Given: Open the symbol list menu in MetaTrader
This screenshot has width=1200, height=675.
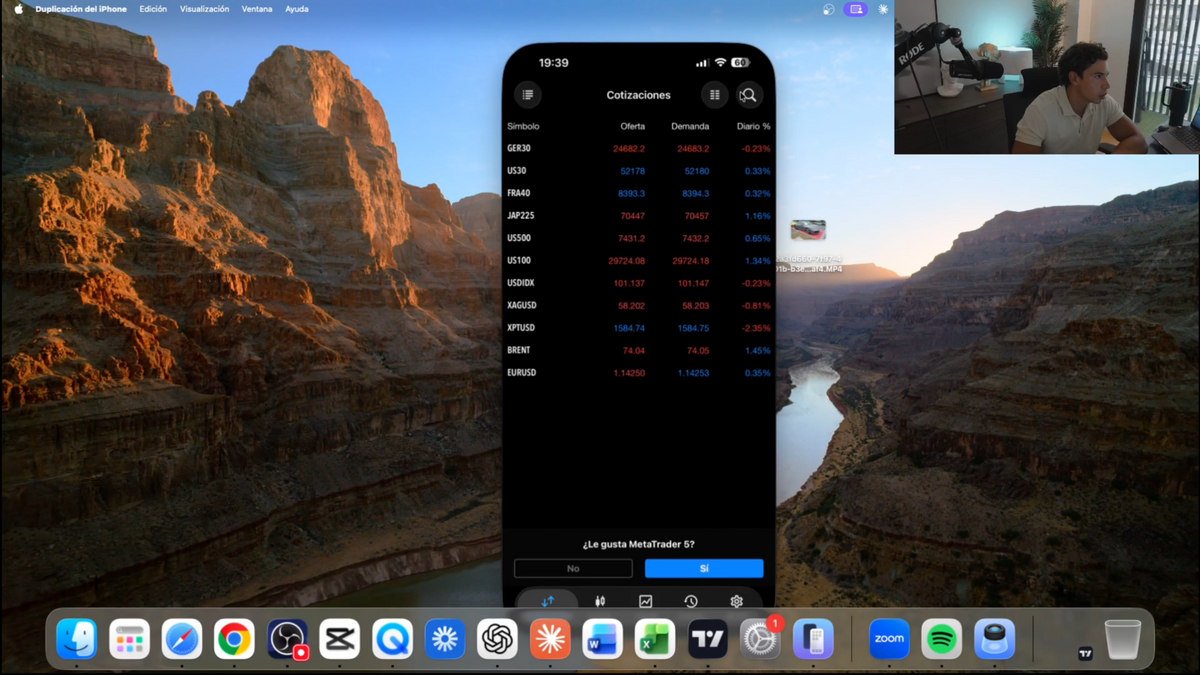Looking at the screenshot, I should point(528,95).
